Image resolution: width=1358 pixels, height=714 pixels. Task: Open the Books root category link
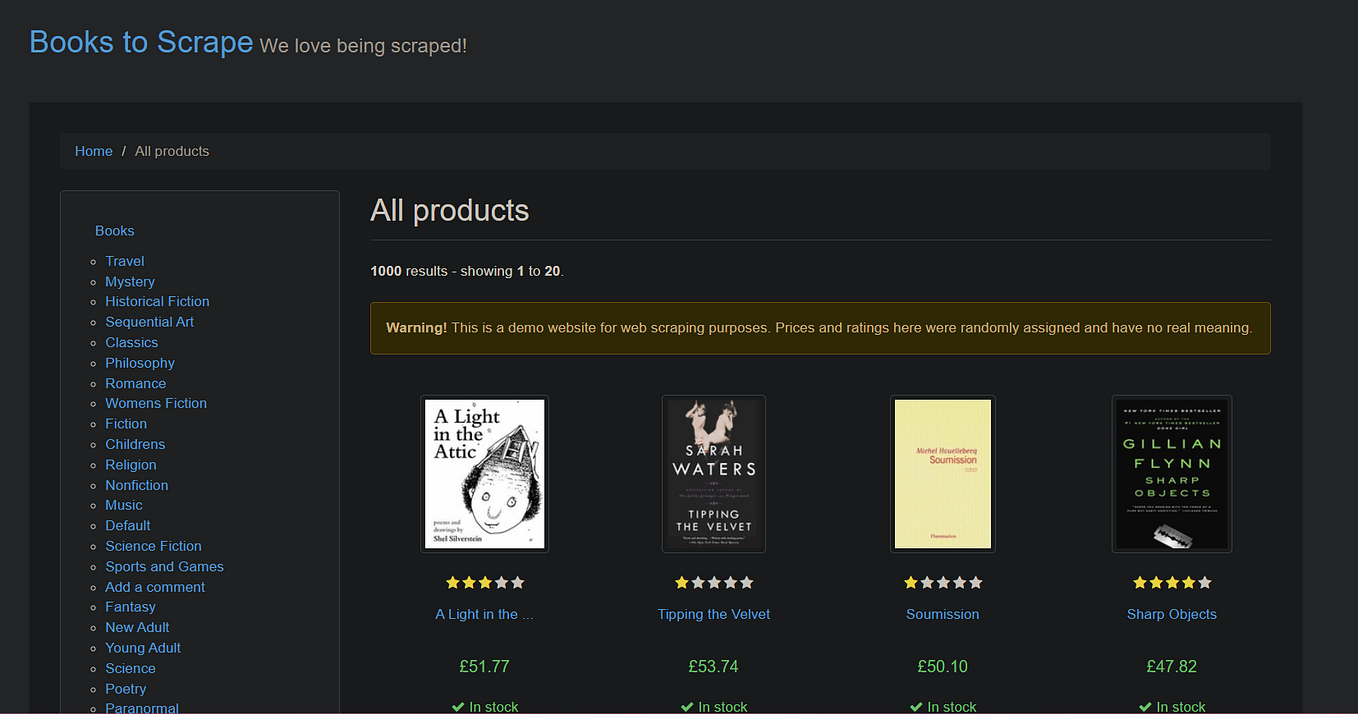click(x=115, y=231)
